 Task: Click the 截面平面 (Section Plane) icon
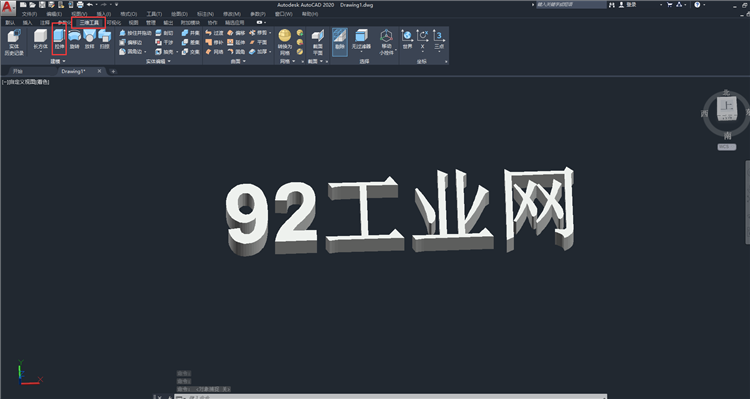coord(318,42)
